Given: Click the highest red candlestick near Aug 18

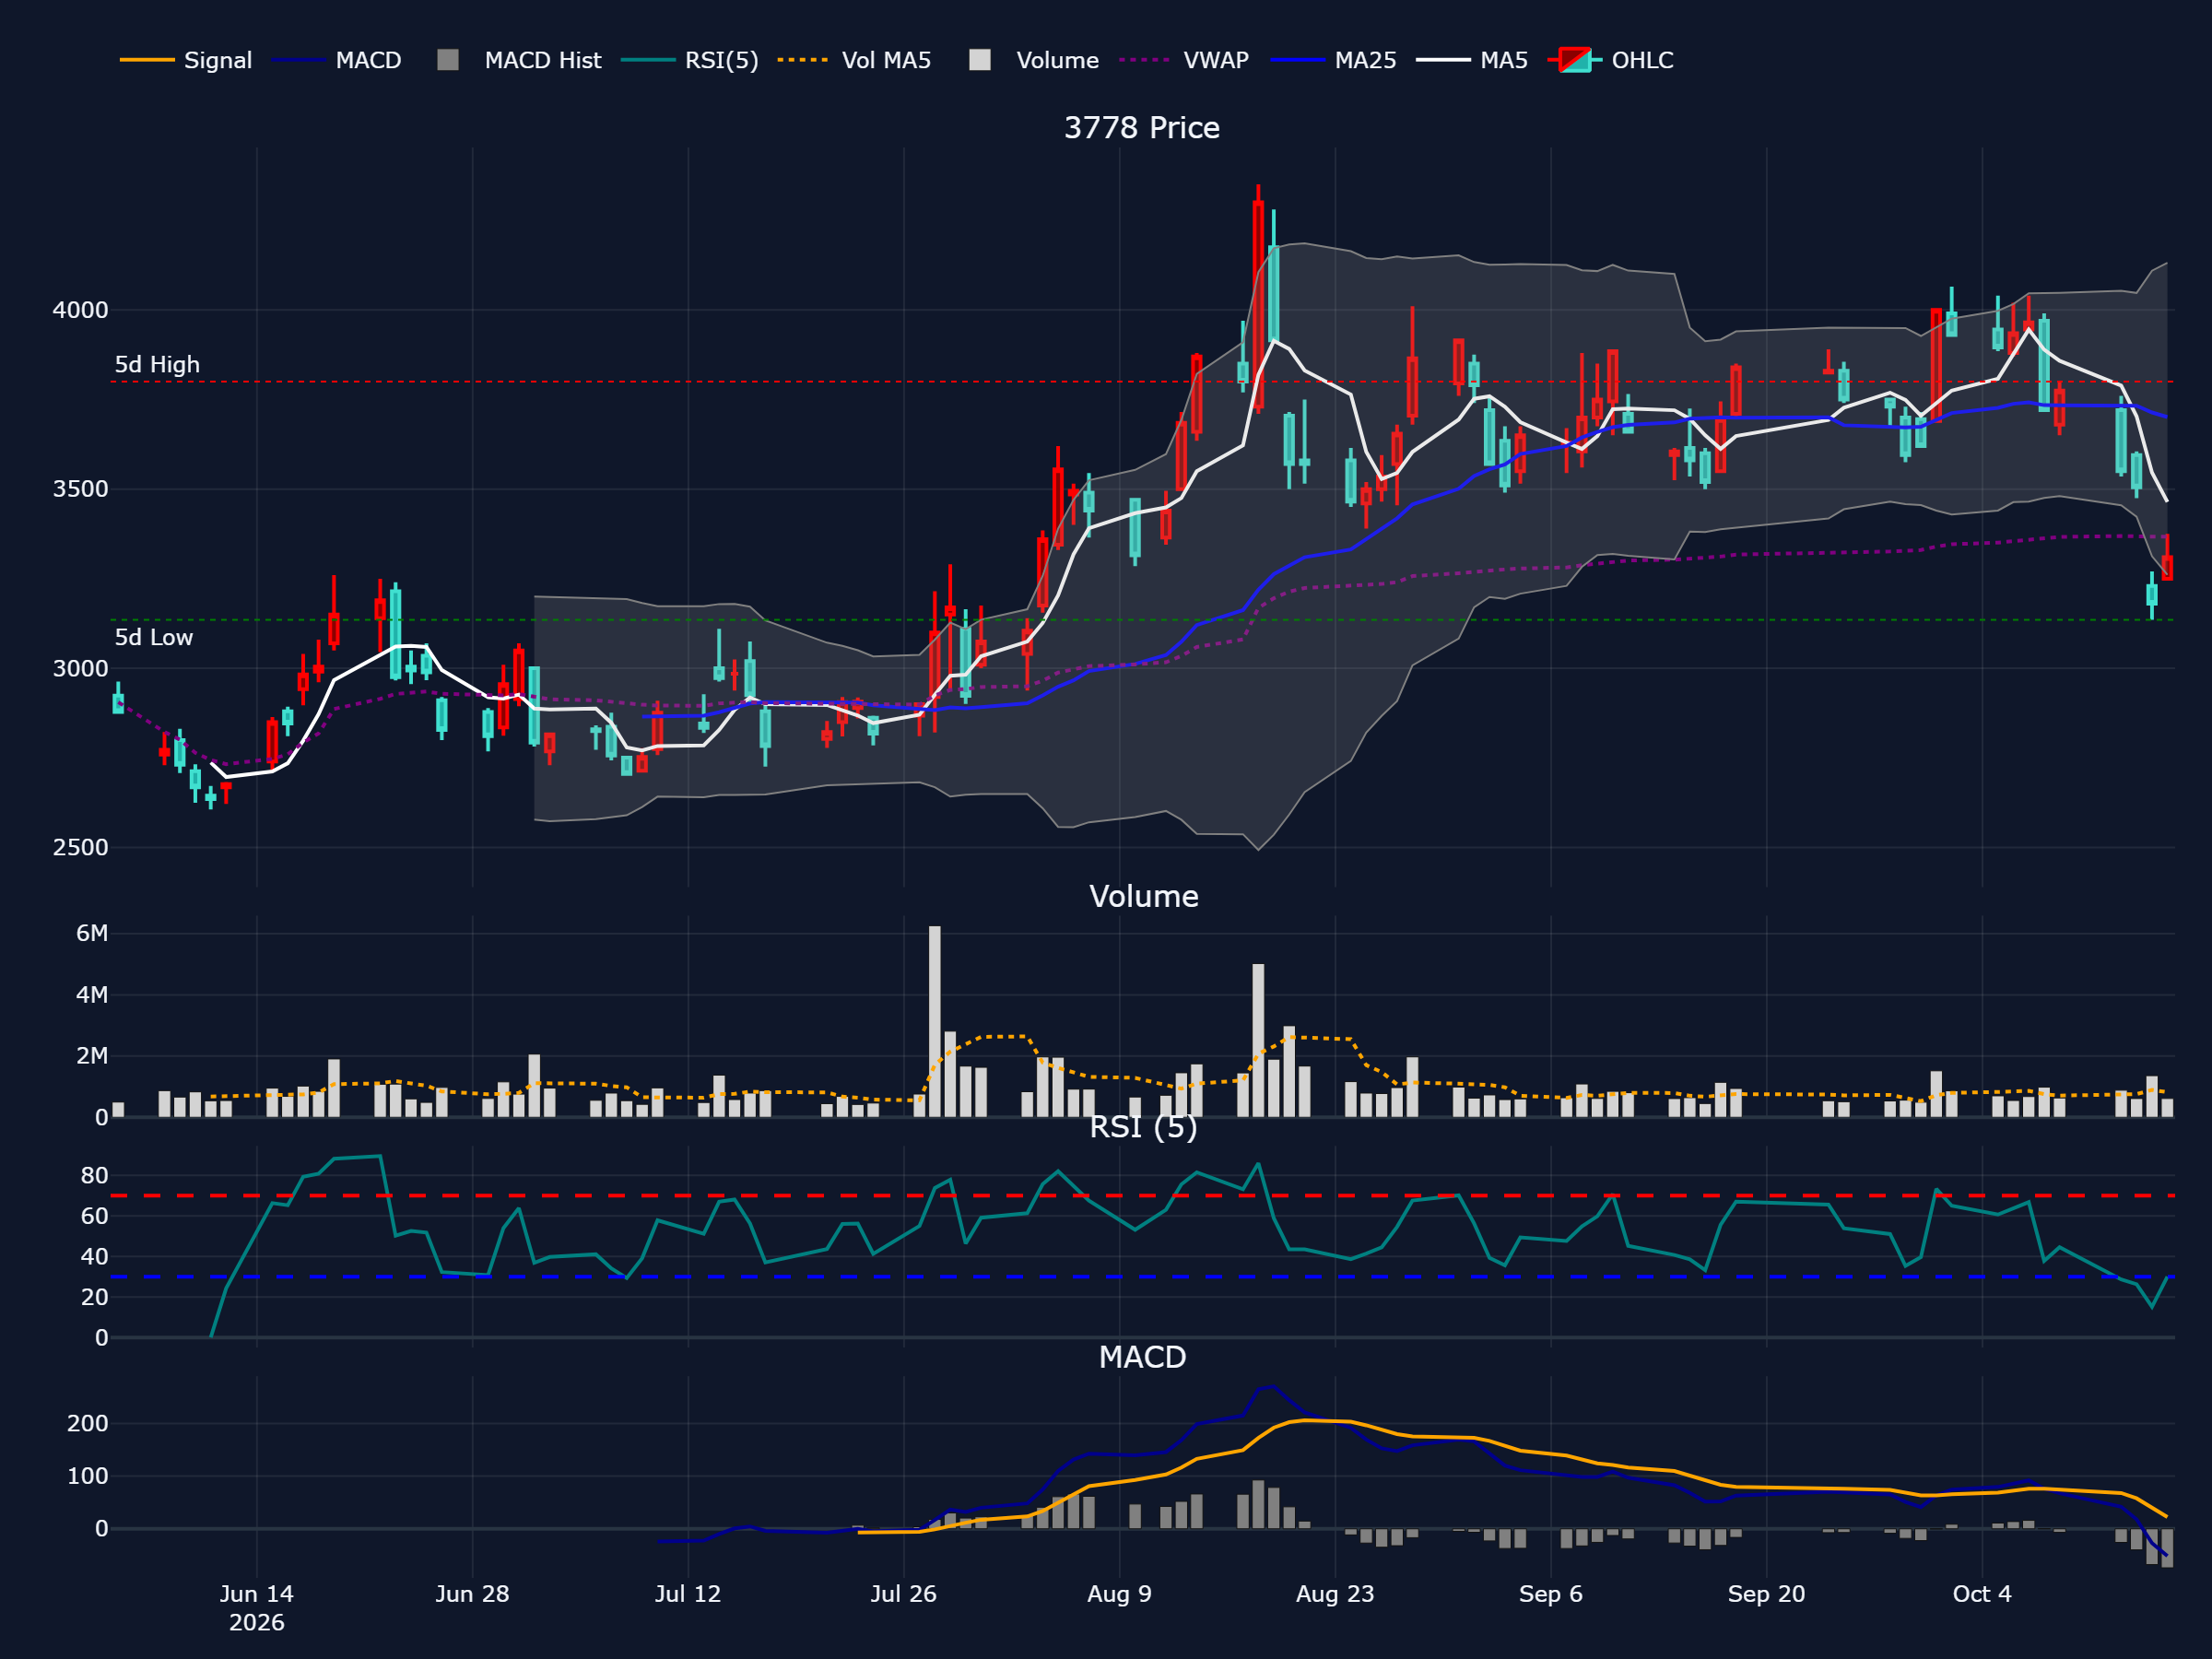Looking at the screenshot, I should 1258,300.
